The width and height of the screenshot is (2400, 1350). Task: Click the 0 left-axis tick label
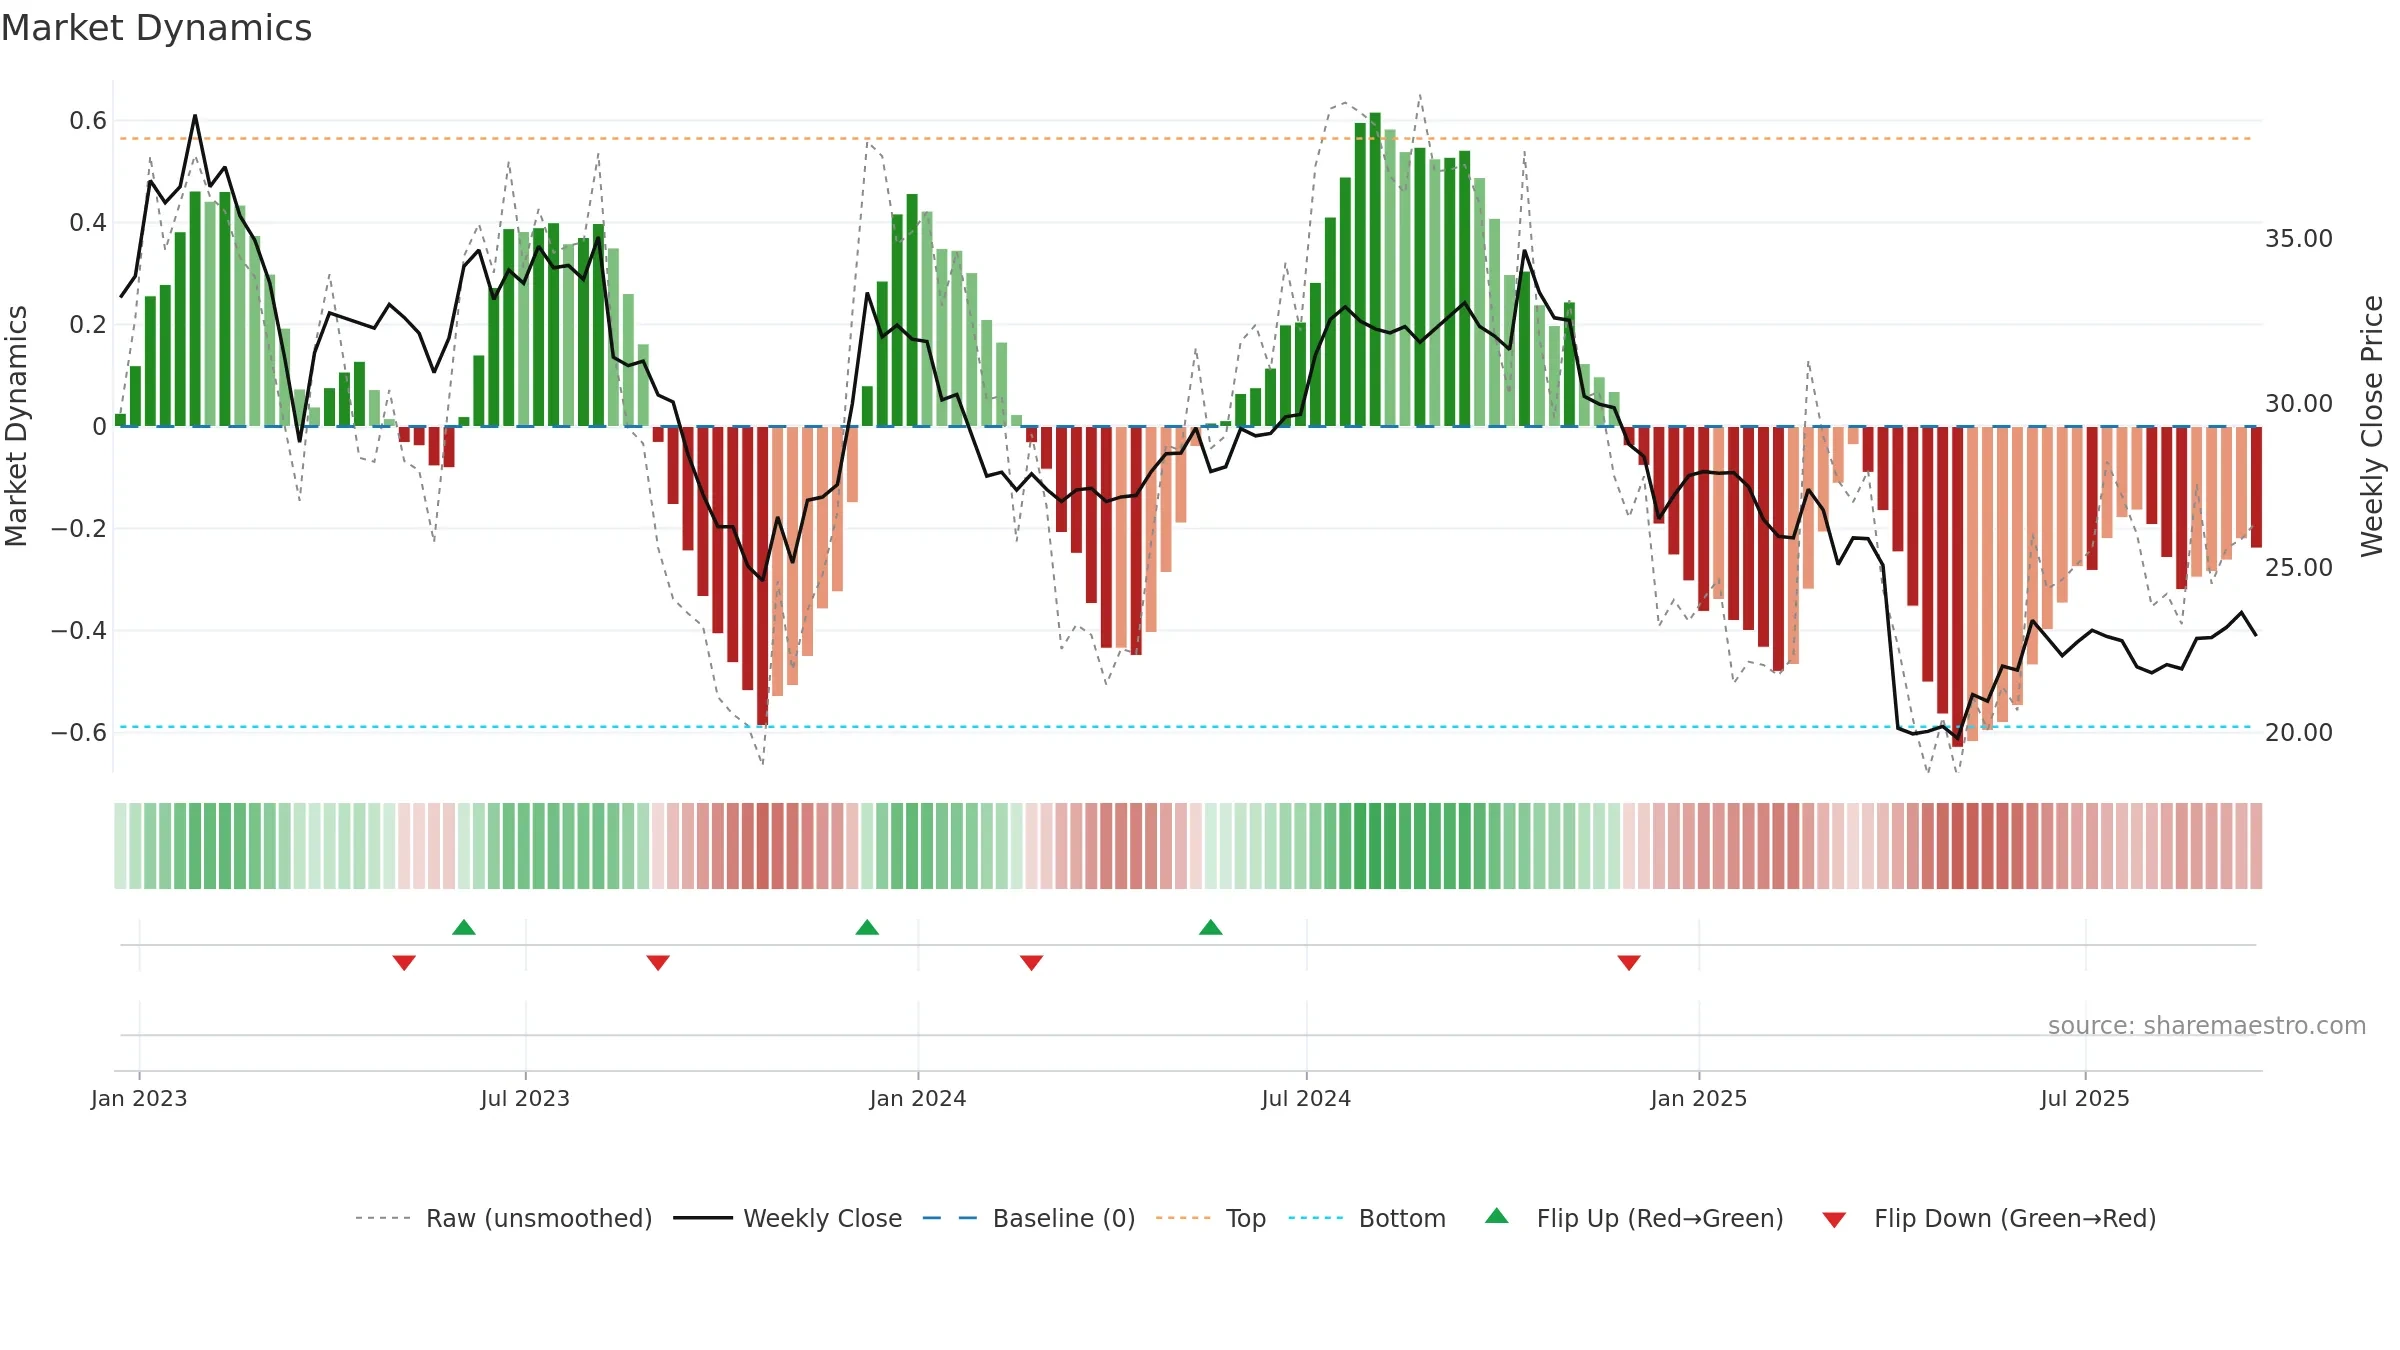click(99, 427)
